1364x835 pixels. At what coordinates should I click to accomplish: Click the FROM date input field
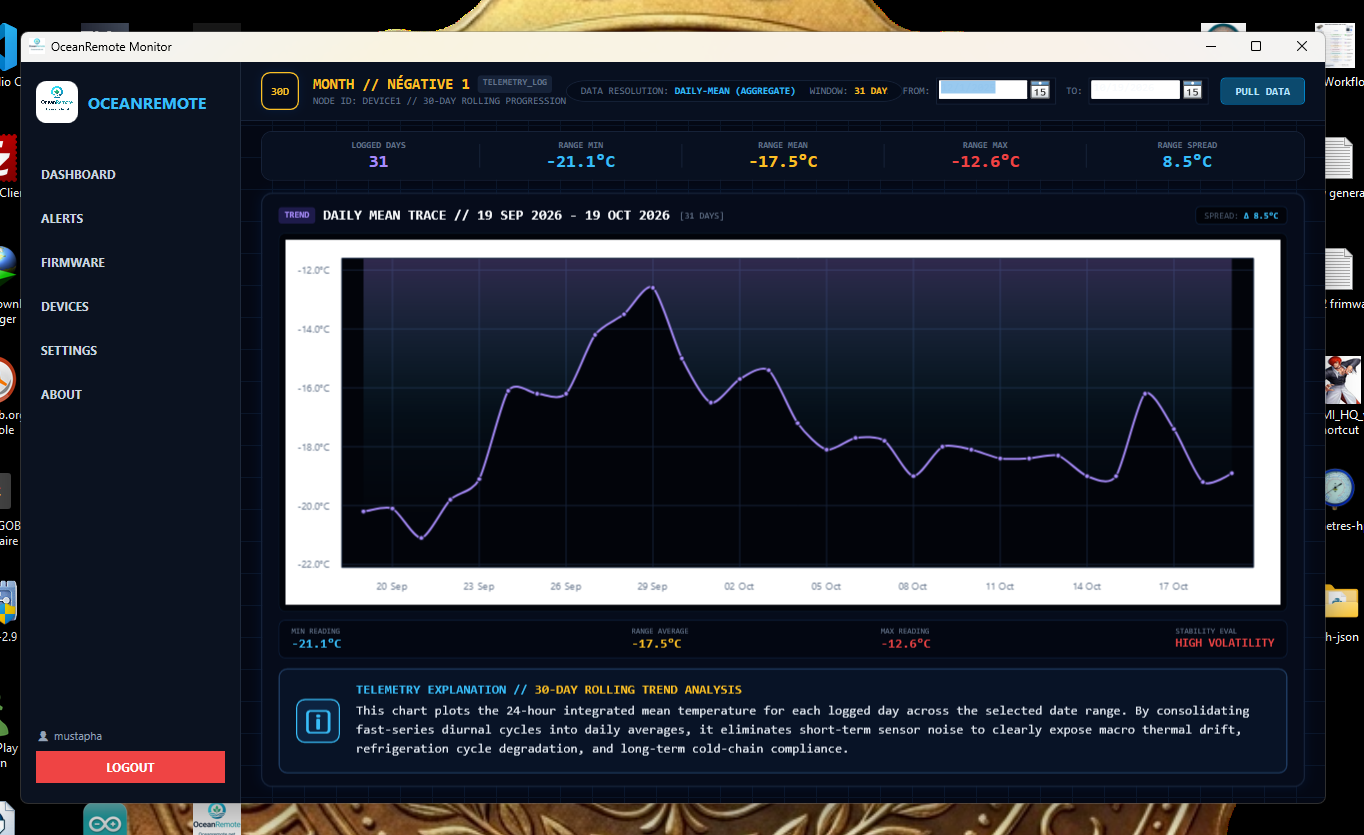tap(983, 90)
